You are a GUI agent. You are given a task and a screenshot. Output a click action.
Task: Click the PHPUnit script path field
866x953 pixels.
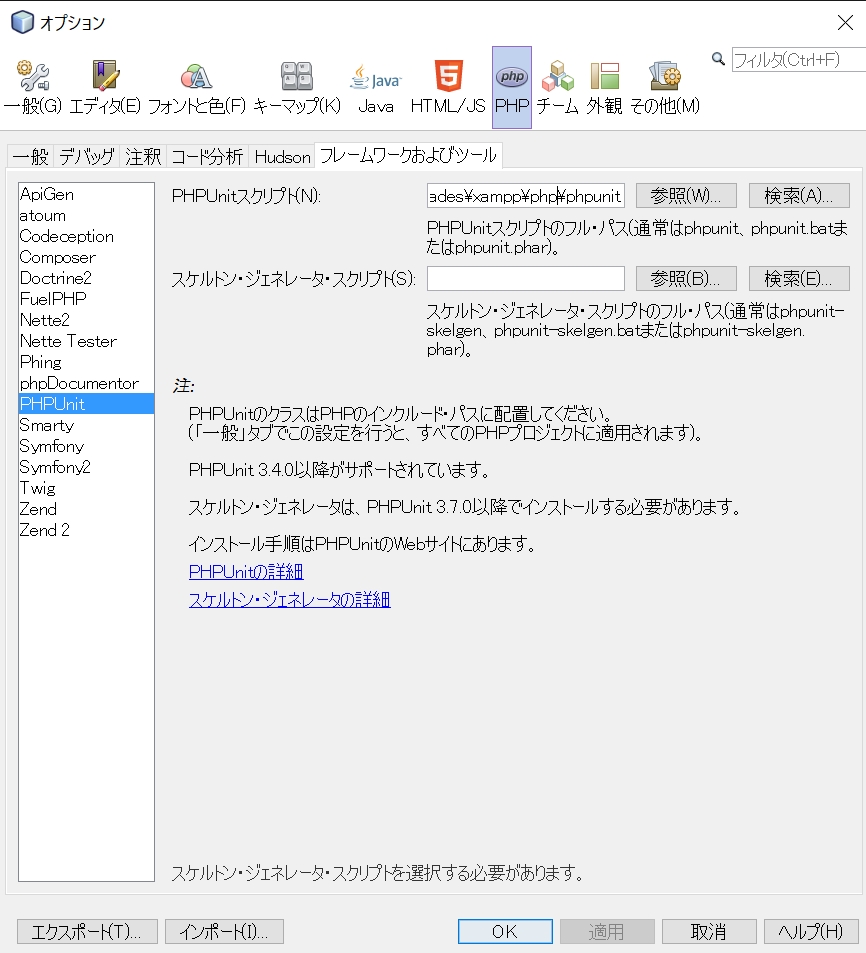526,196
